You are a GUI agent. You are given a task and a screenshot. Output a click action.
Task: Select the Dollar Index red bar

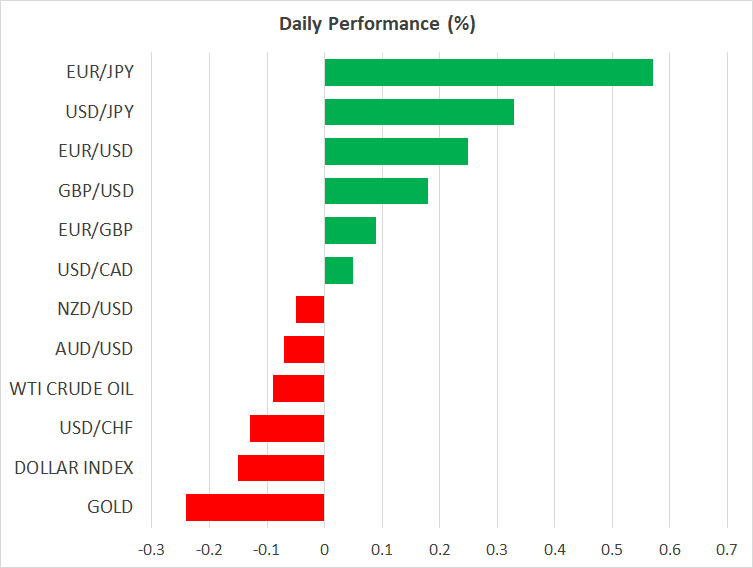[281, 467]
